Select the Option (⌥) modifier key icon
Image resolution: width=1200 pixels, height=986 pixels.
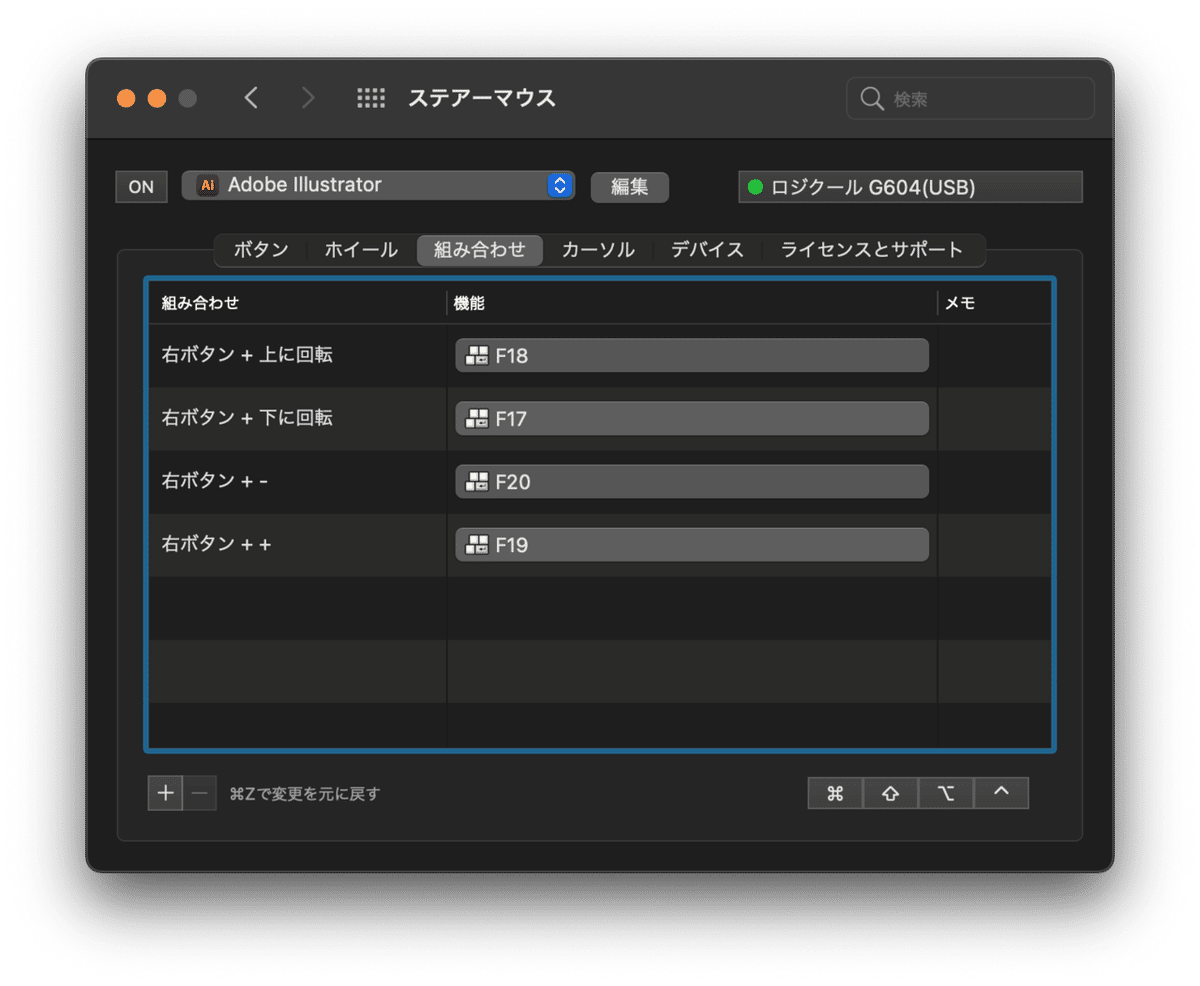945,792
